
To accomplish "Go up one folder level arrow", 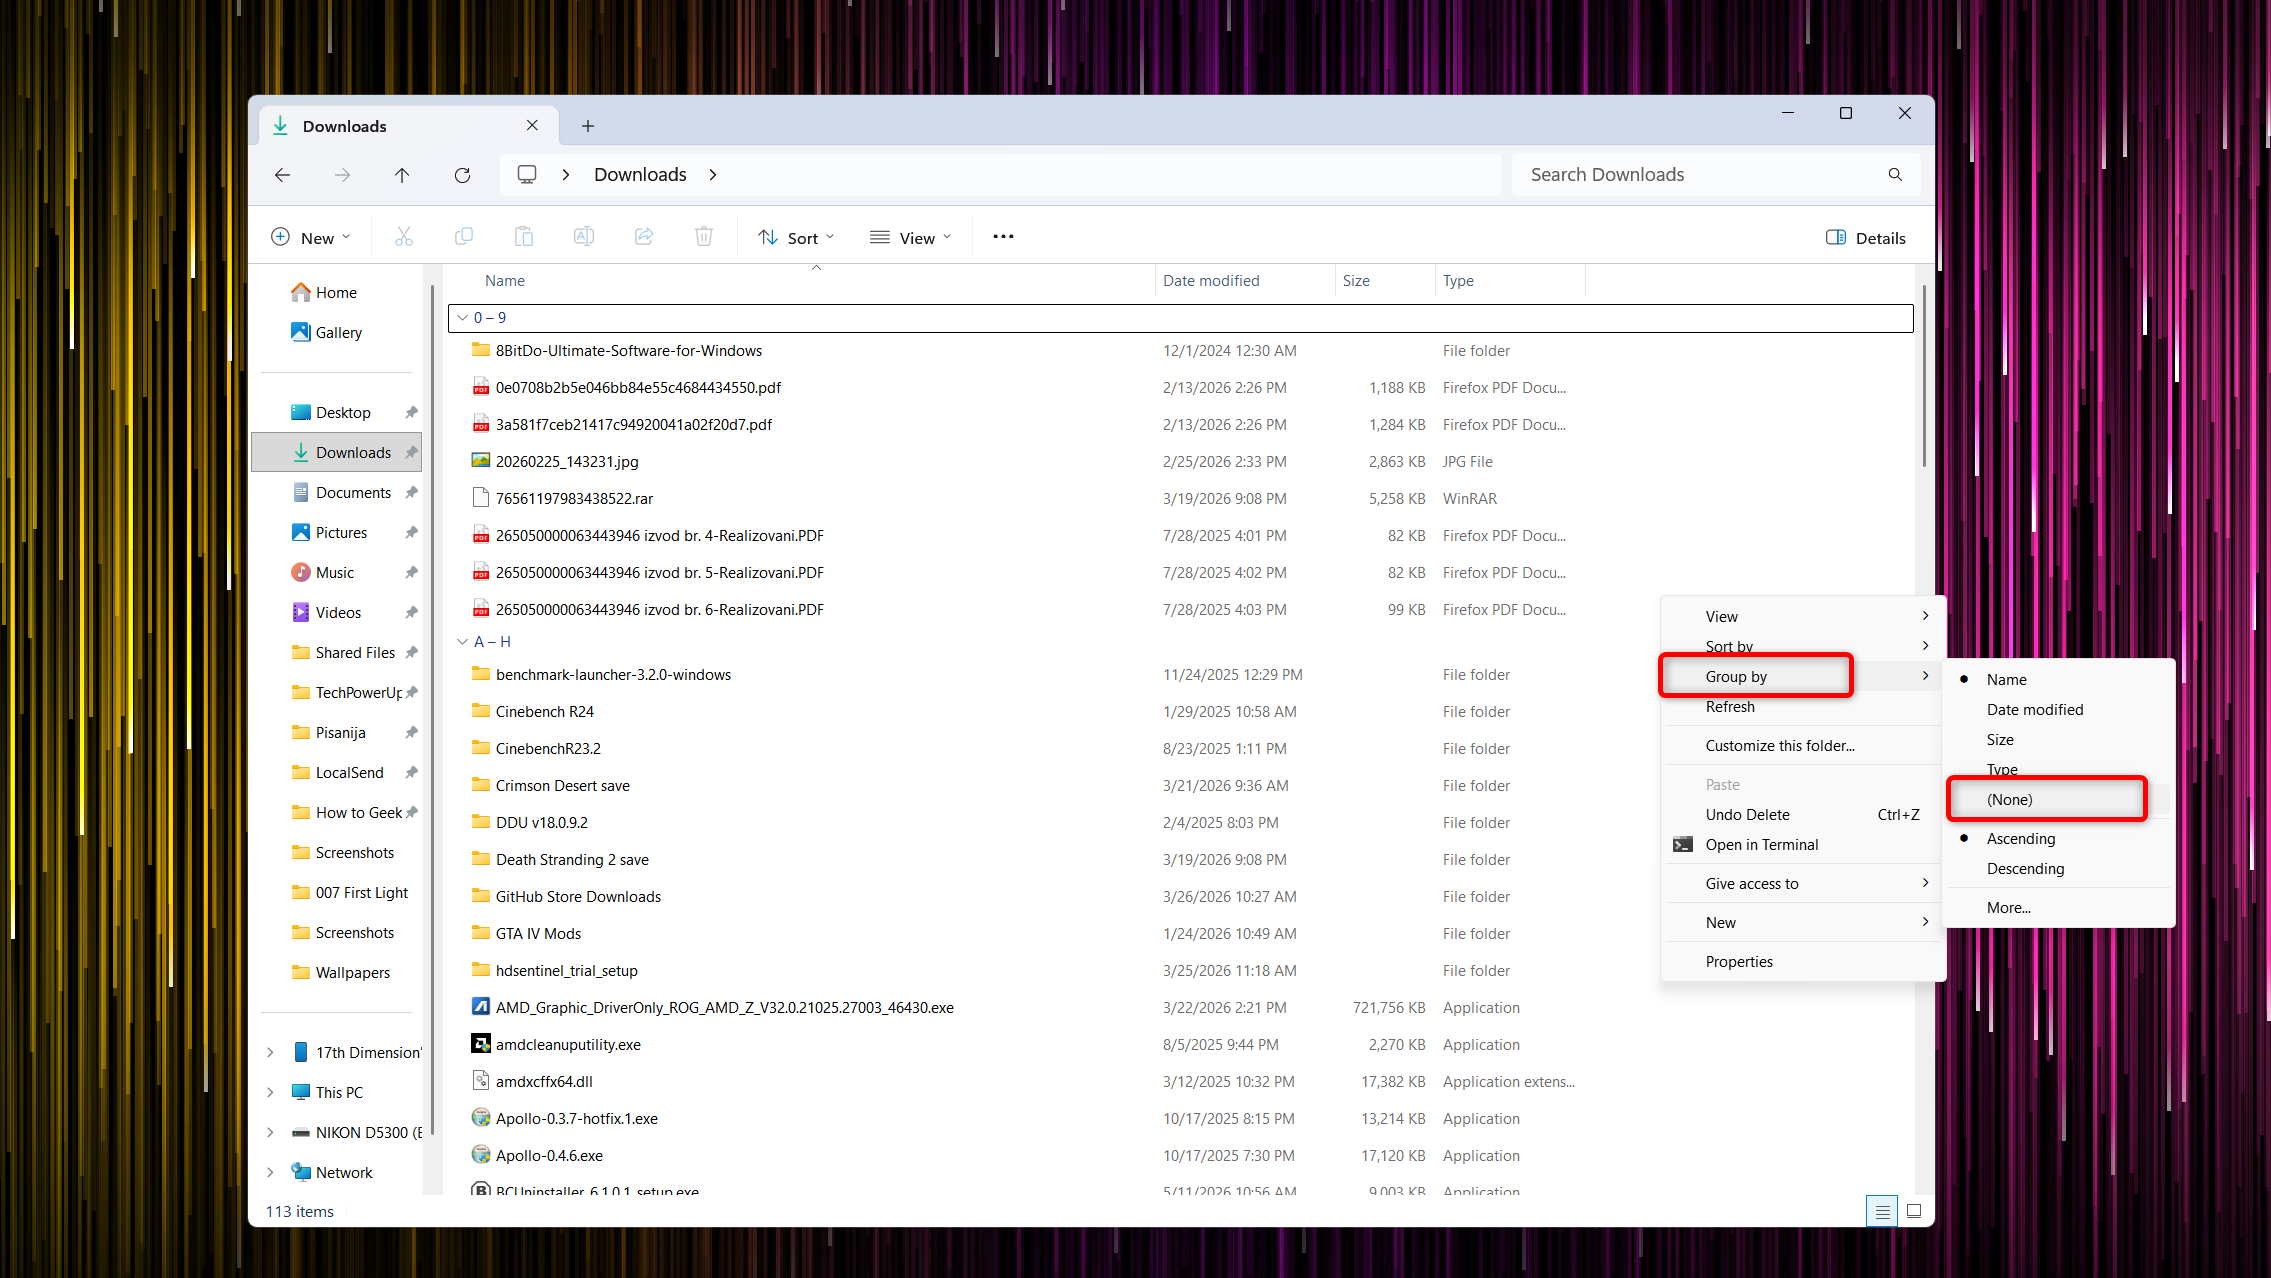I will pos(402,175).
